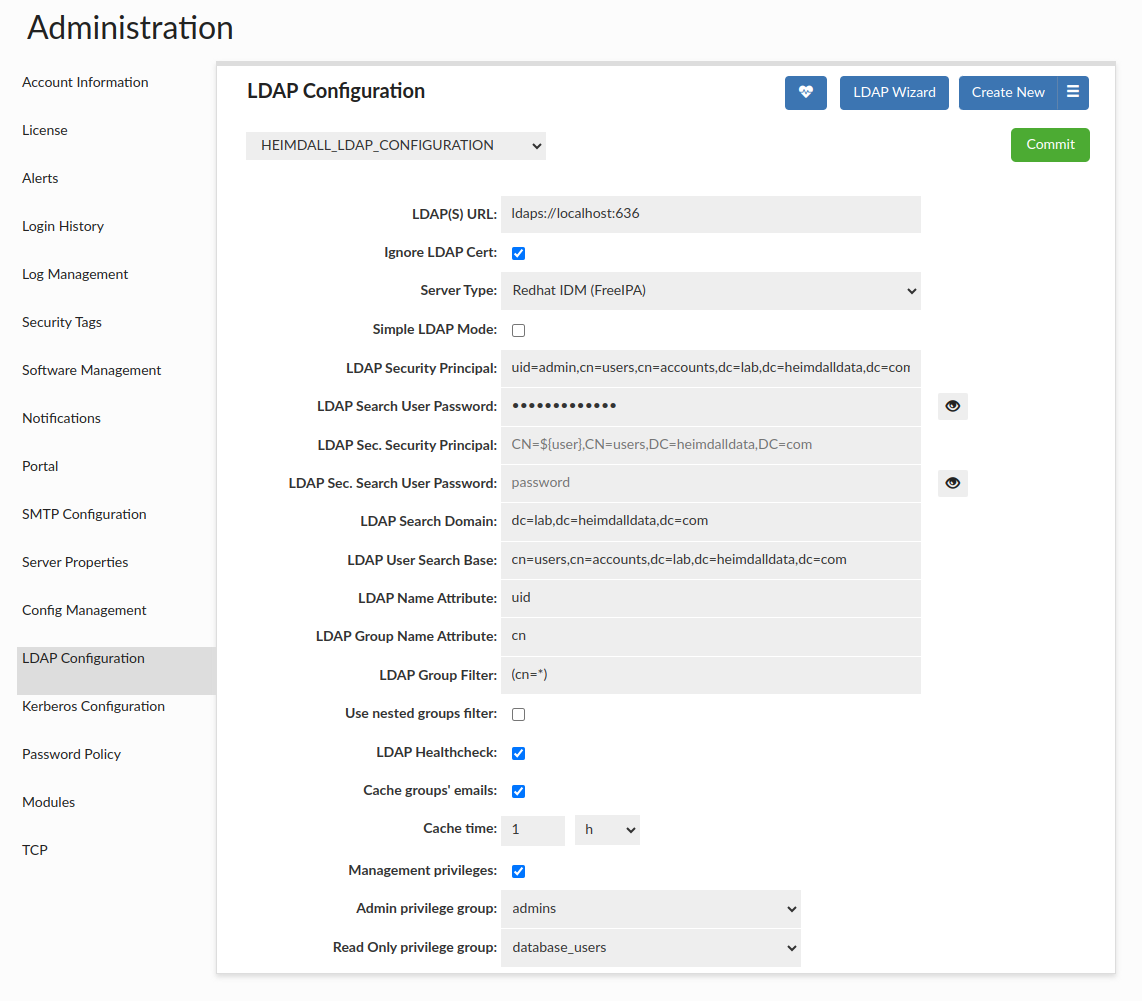
Task: Open the Admin privilege group dropdown
Action: (x=650, y=909)
